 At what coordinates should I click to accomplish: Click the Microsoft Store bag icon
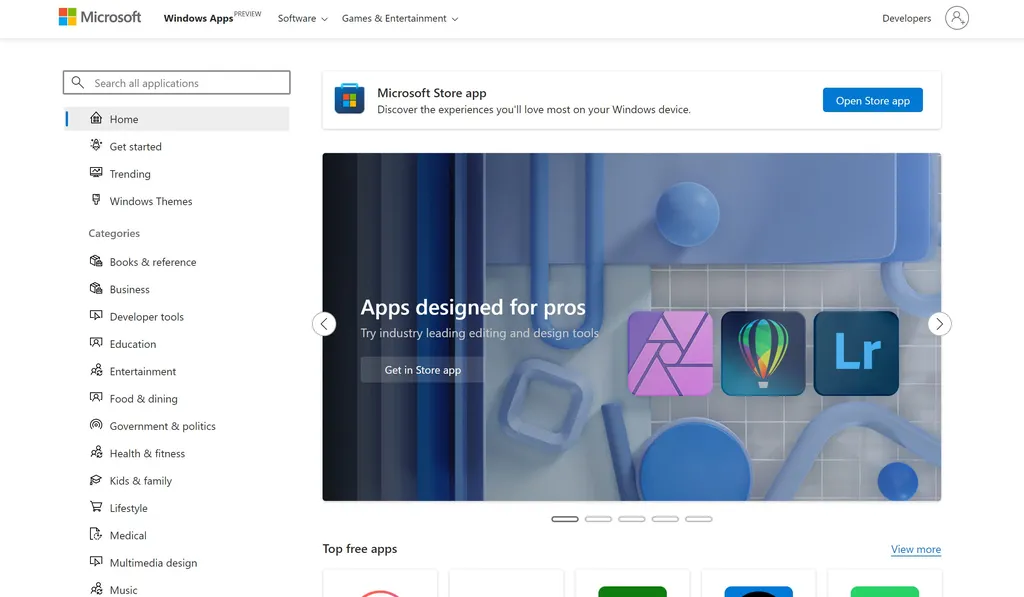point(349,99)
